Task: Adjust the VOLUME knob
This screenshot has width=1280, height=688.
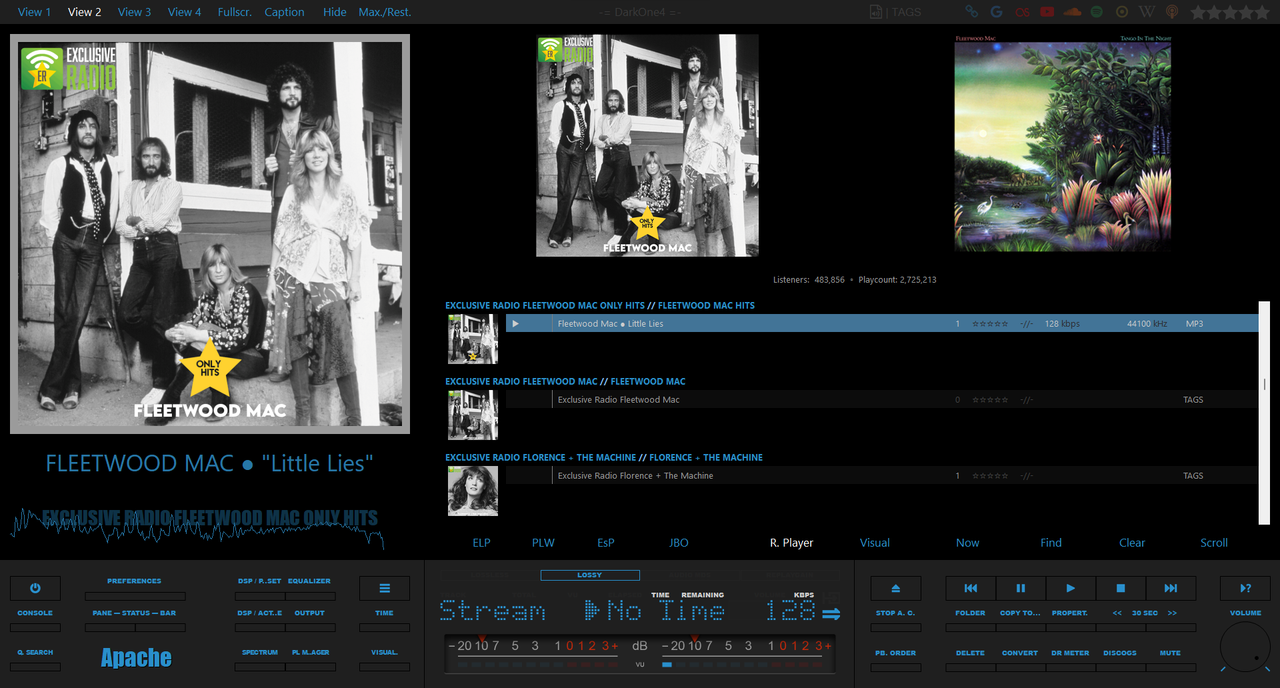Action: tap(1245, 646)
